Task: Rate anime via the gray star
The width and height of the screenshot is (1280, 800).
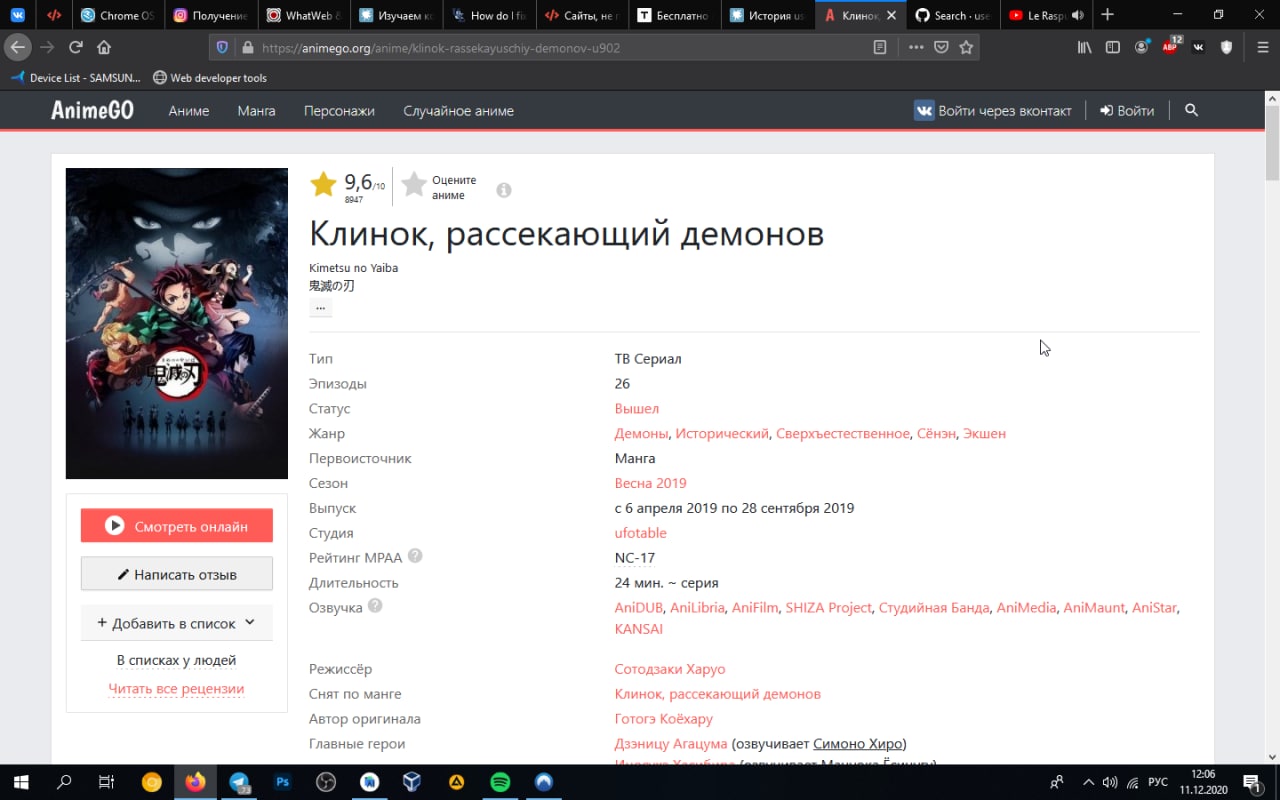Action: (414, 184)
